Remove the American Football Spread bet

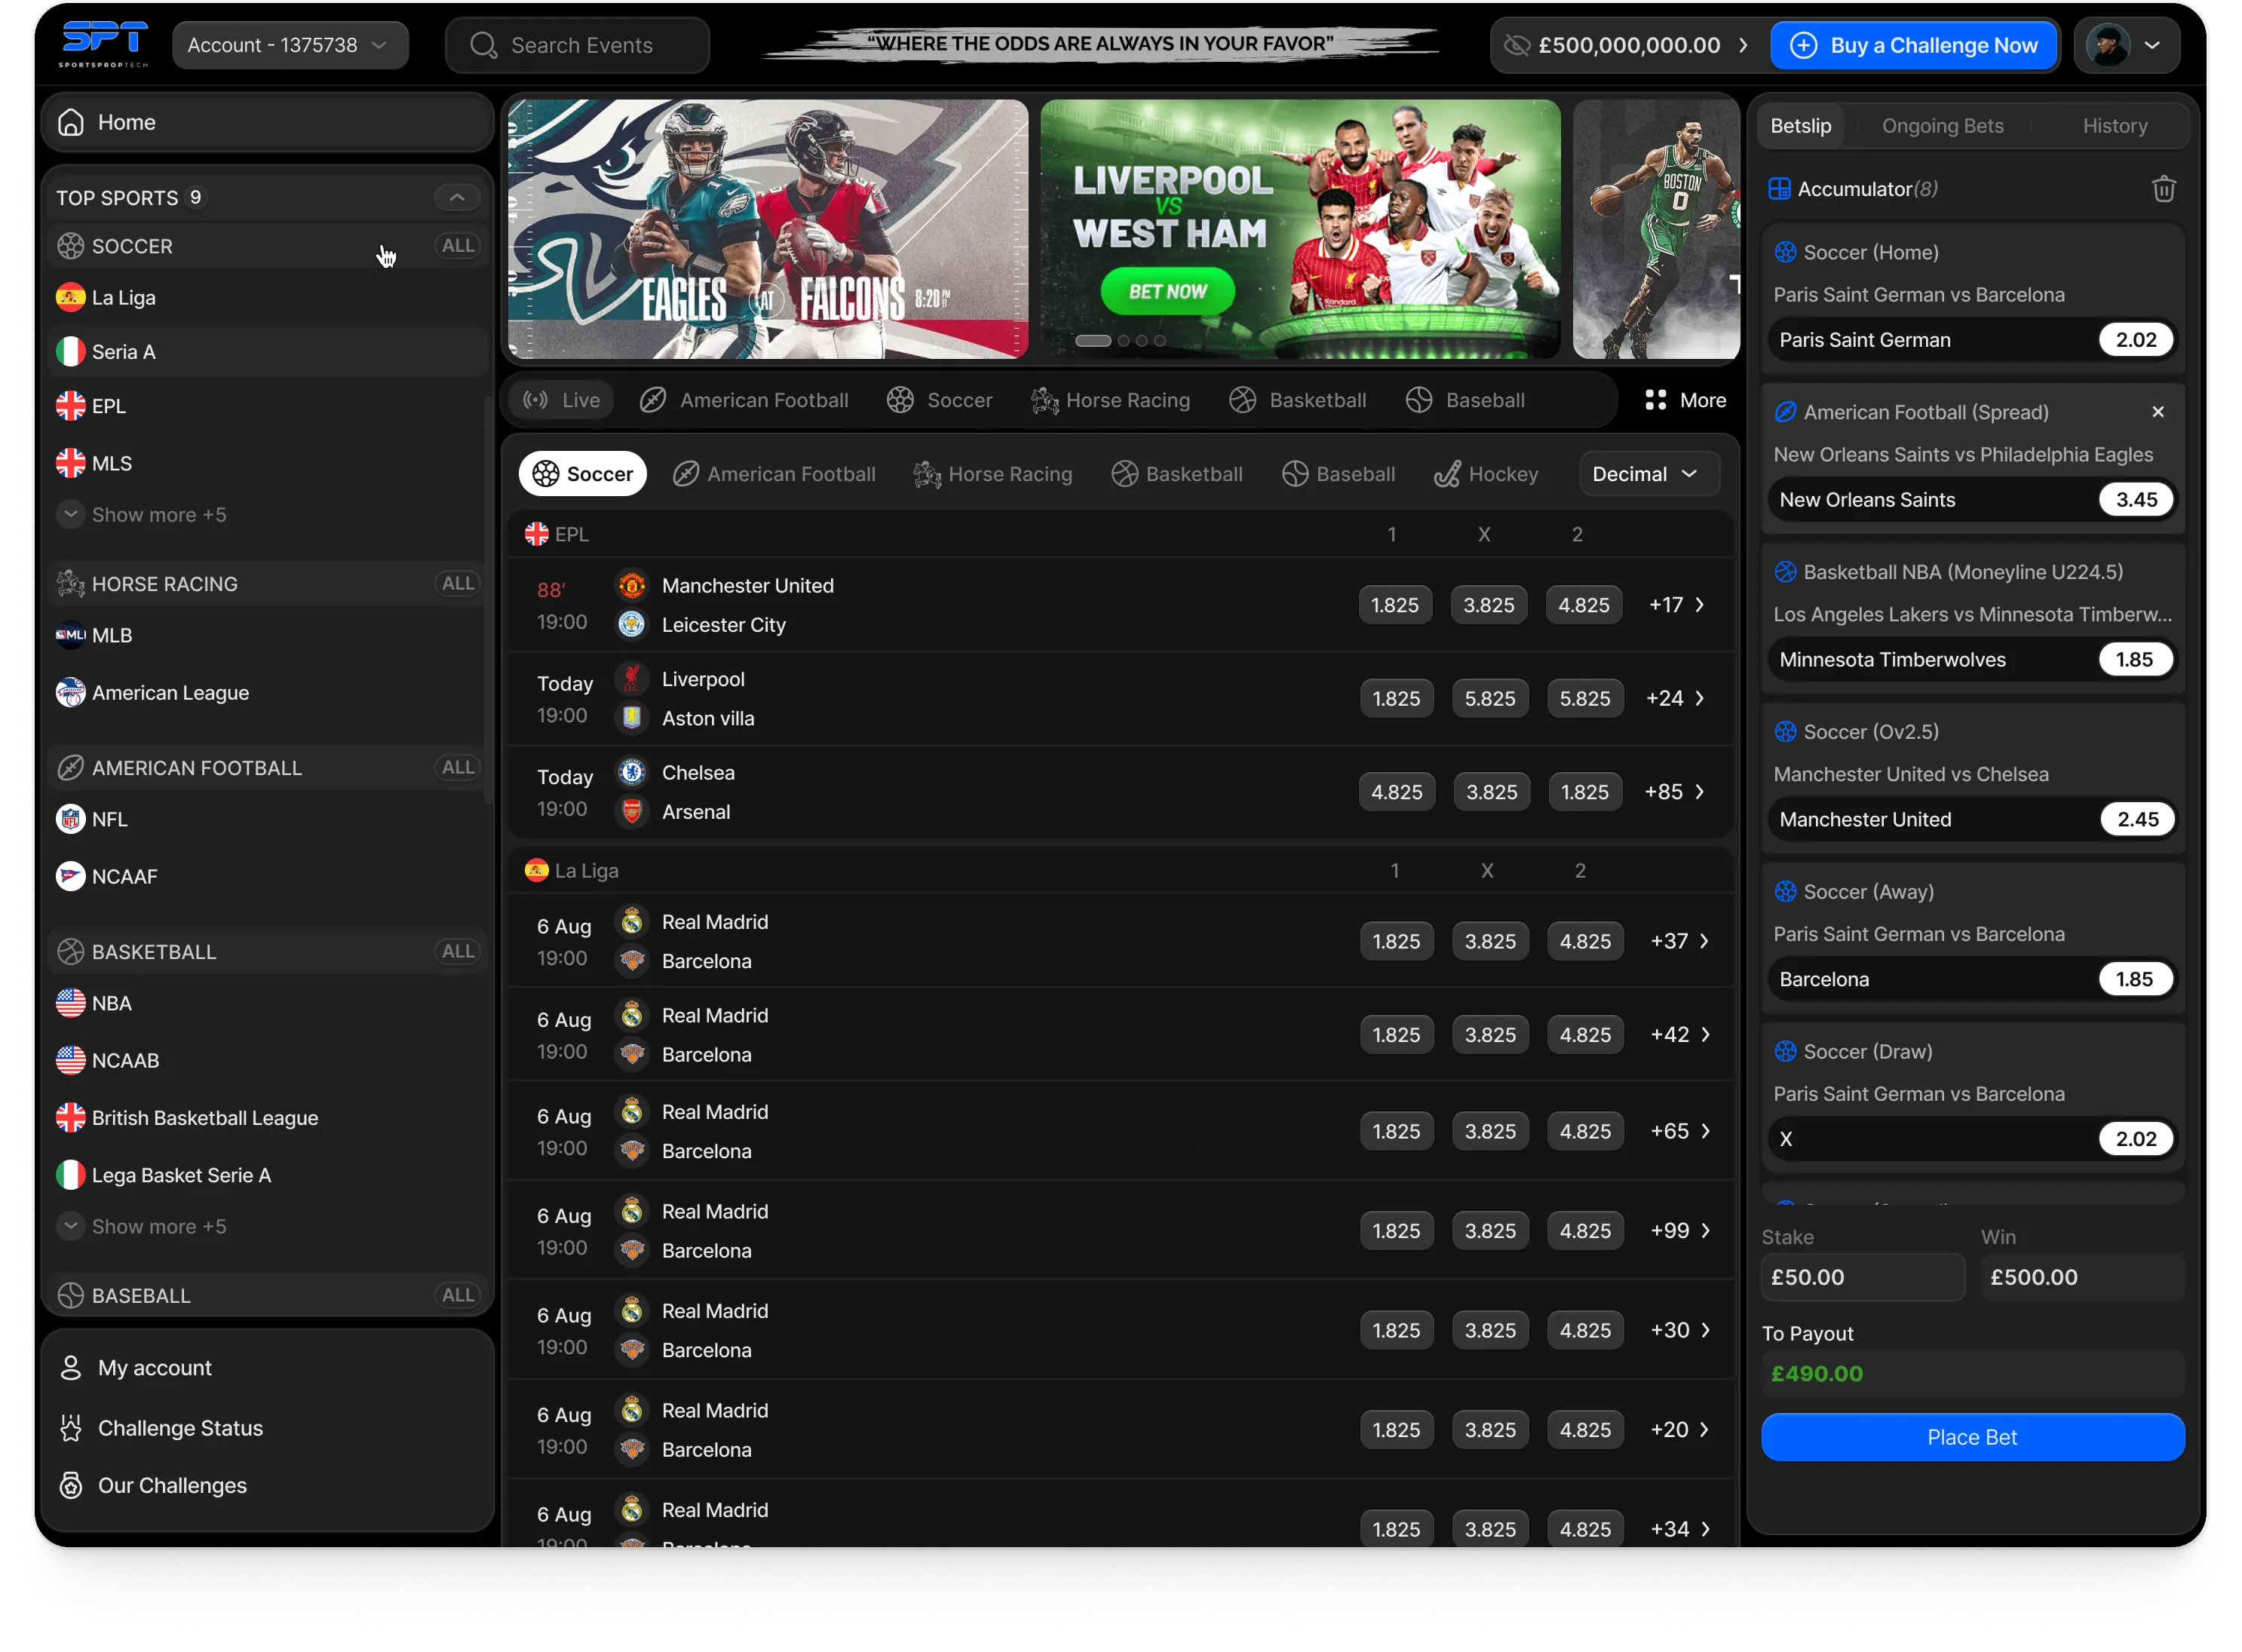(x=2158, y=412)
